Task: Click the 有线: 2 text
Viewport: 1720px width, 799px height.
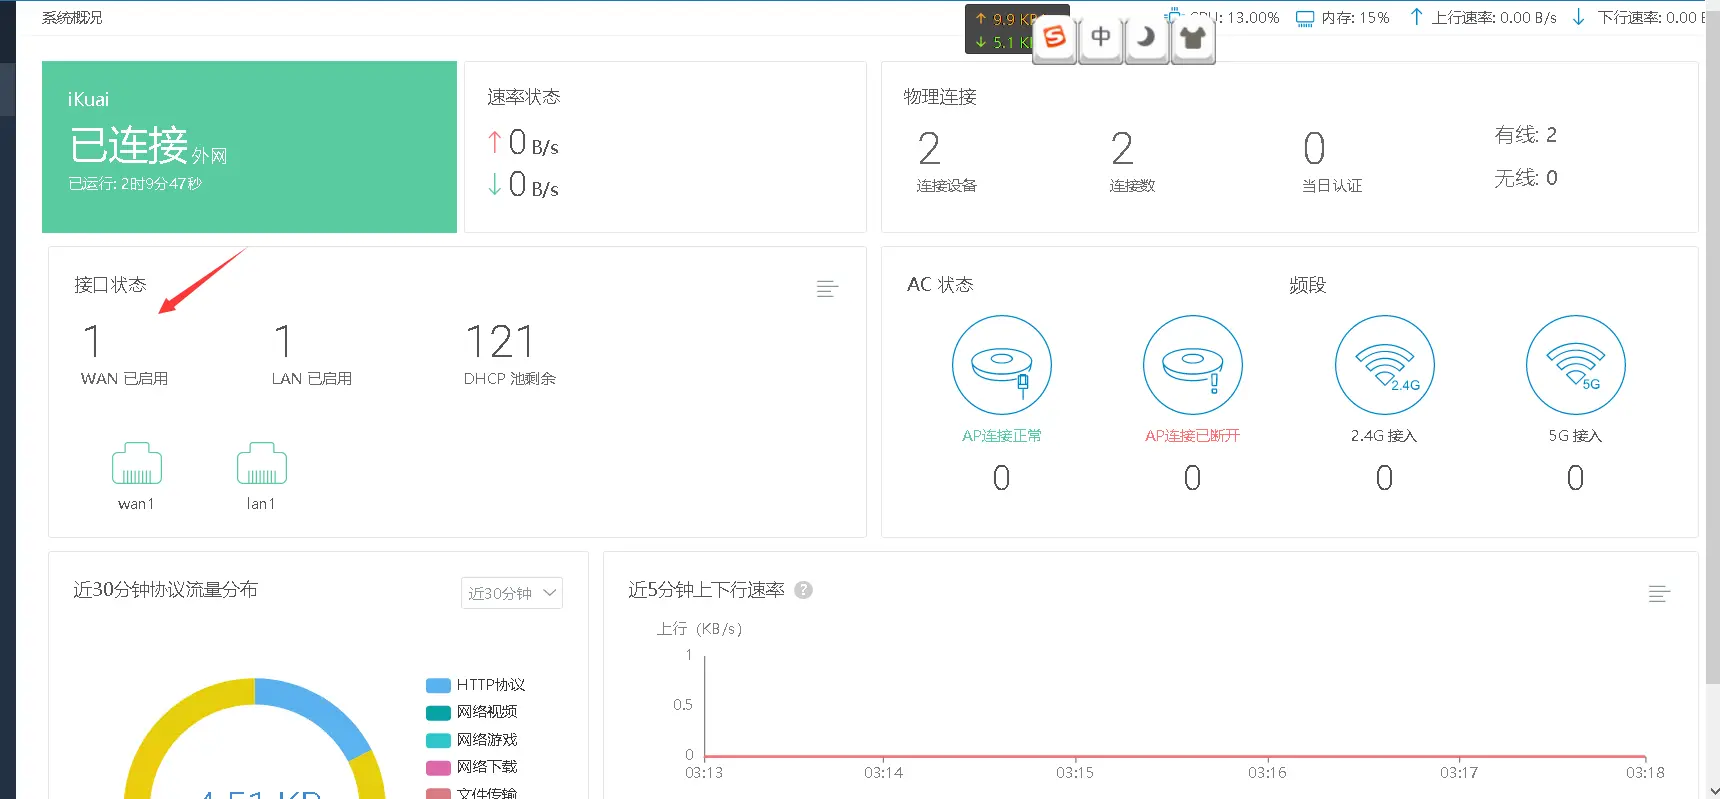Action: [1526, 135]
